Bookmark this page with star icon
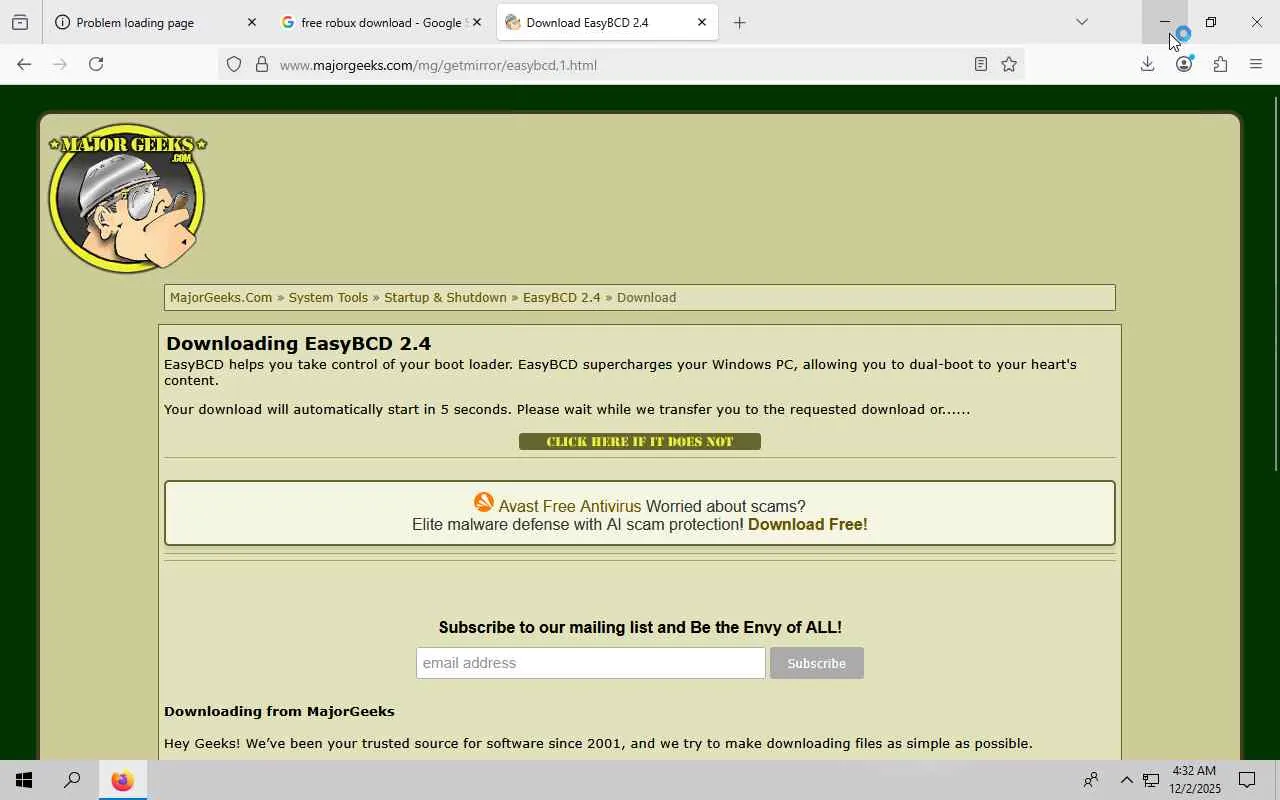The width and height of the screenshot is (1280, 800). pyautogui.click(x=1009, y=64)
